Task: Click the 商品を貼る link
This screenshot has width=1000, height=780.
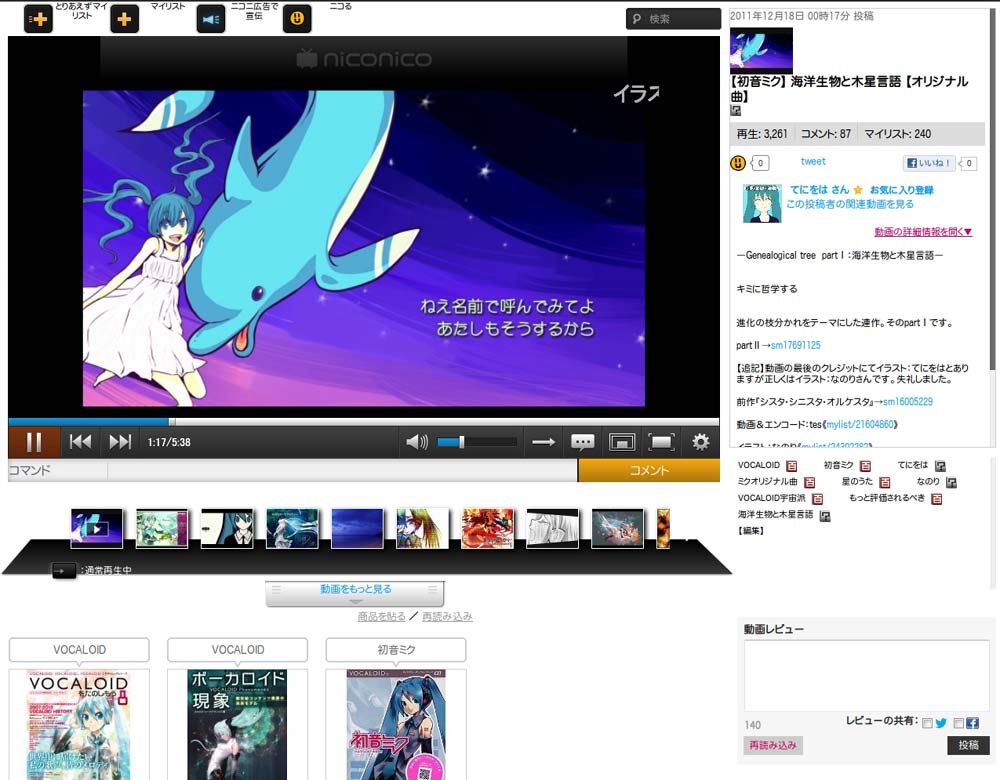Action: pyautogui.click(x=381, y=616)
